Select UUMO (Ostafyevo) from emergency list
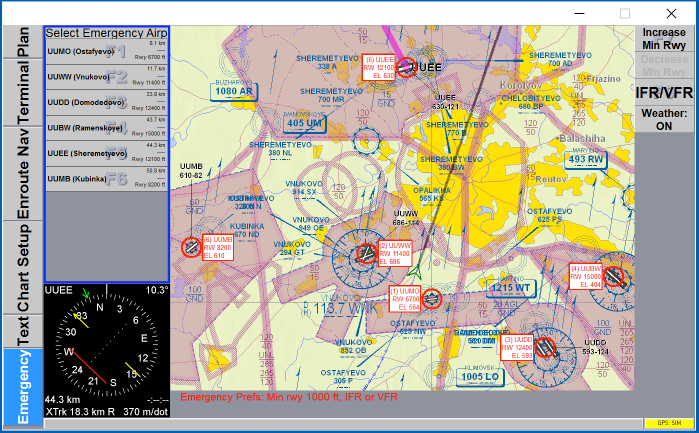 pyautogui.click(x=106, y=51)
